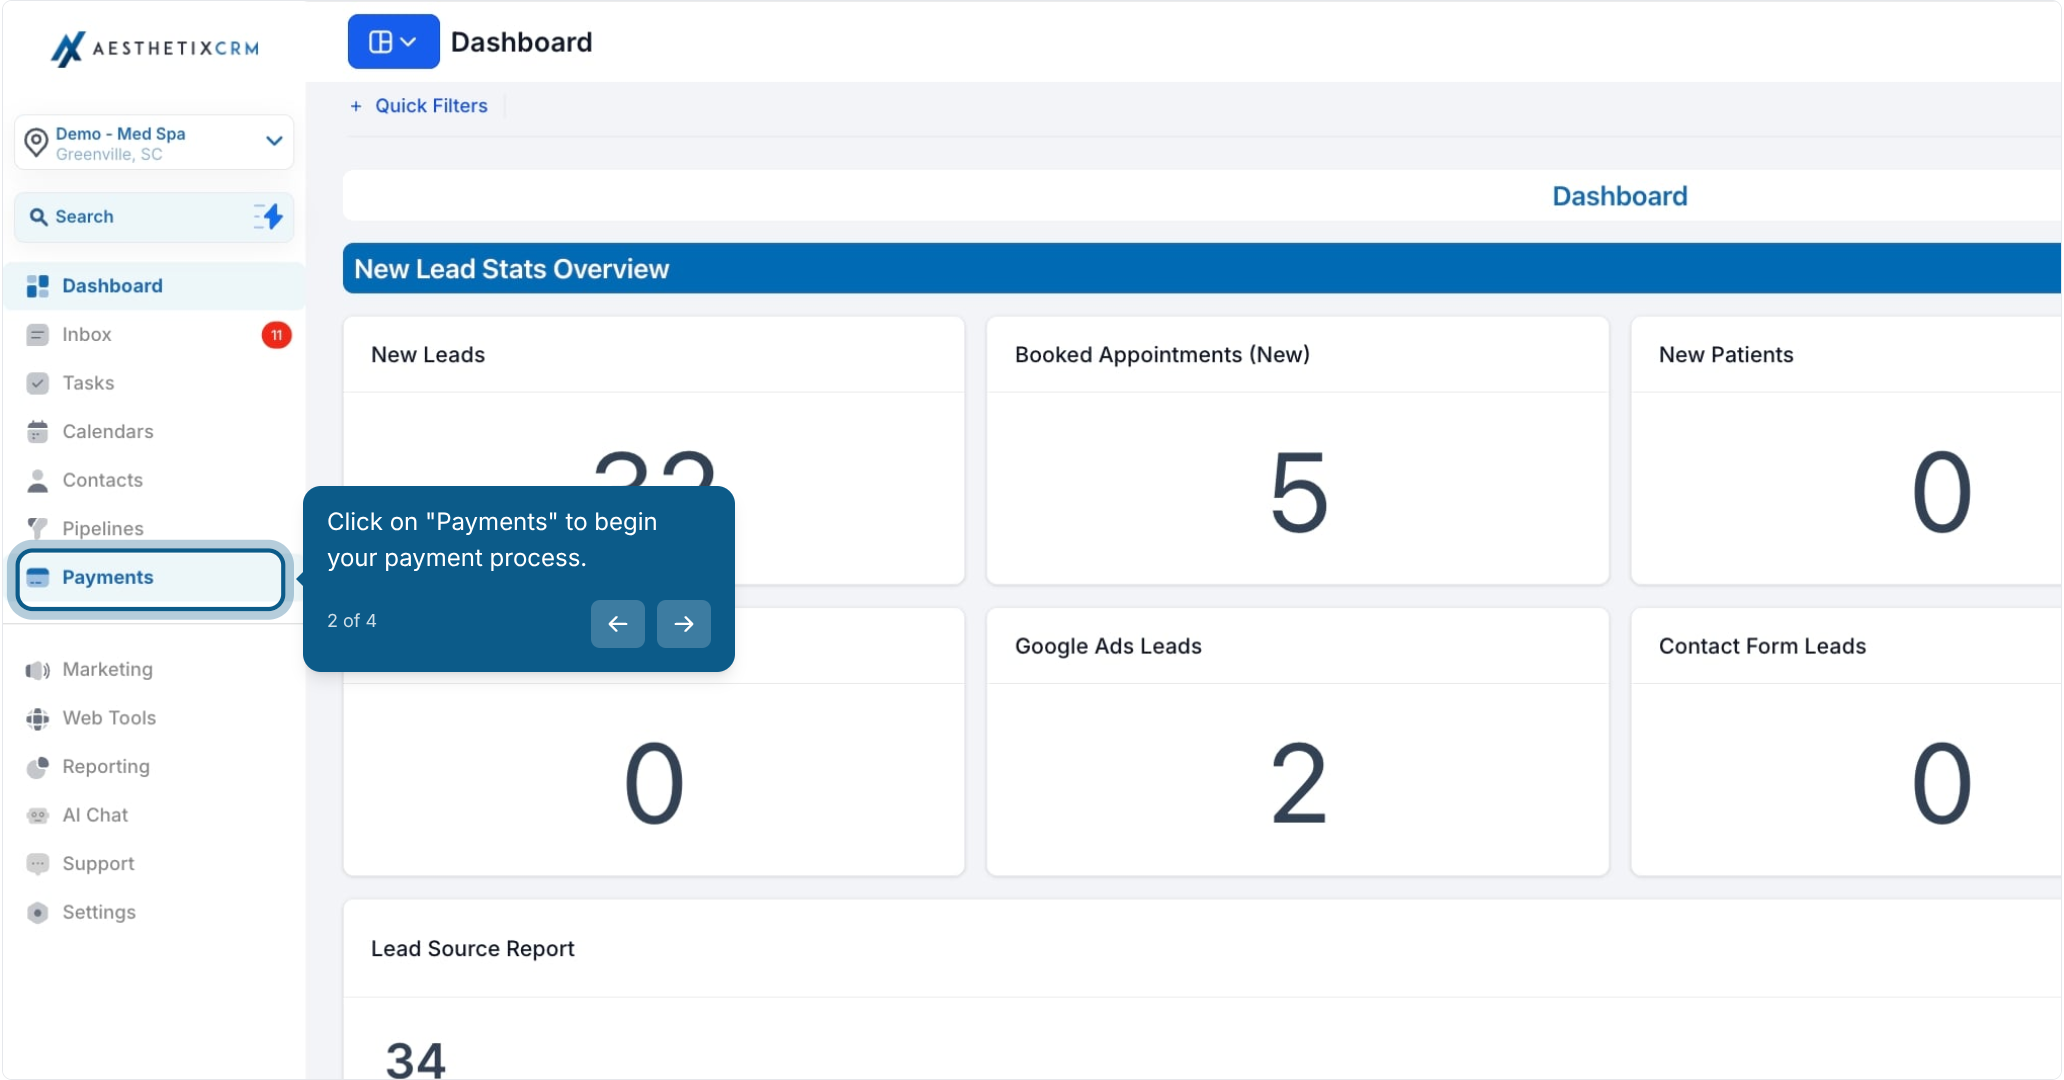Open Settings in the sidebar
Viewport: 2064px width, 1080px height.
coord(154,912)
